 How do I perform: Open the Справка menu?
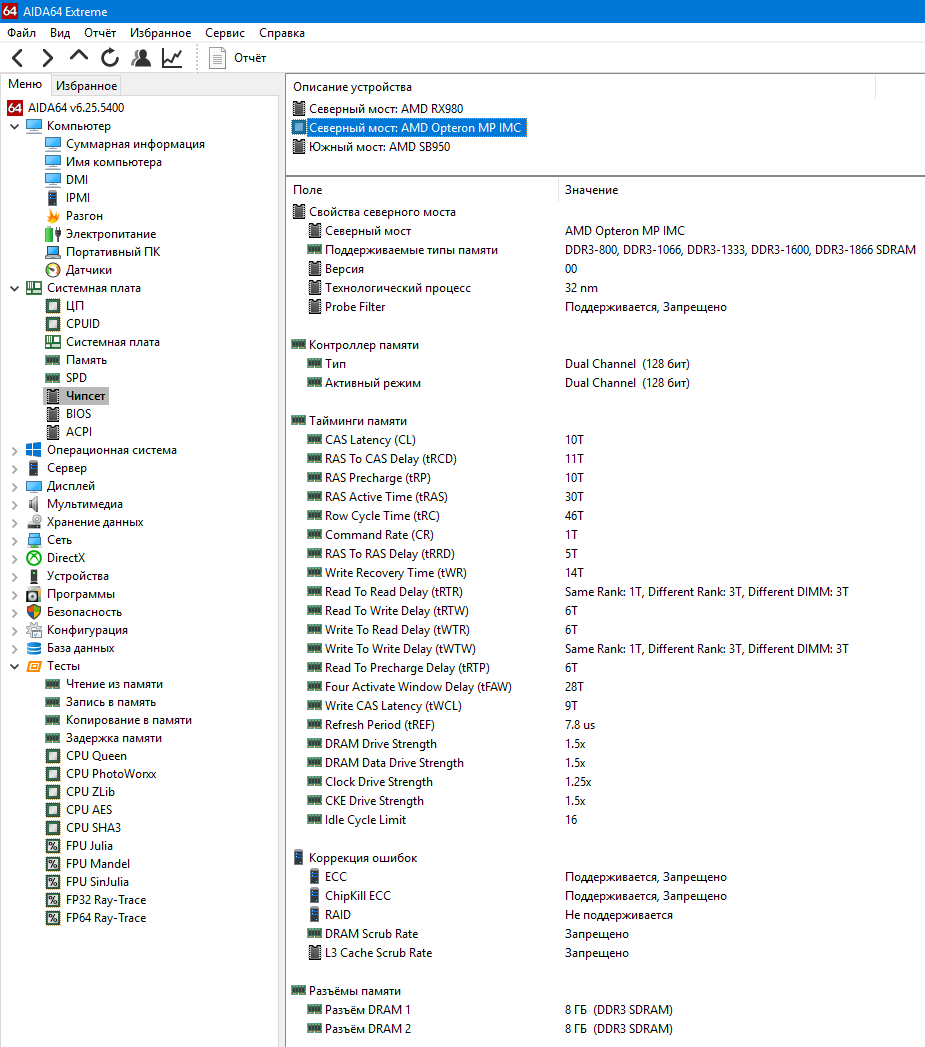pyautogui.click(x=281, y=33)
